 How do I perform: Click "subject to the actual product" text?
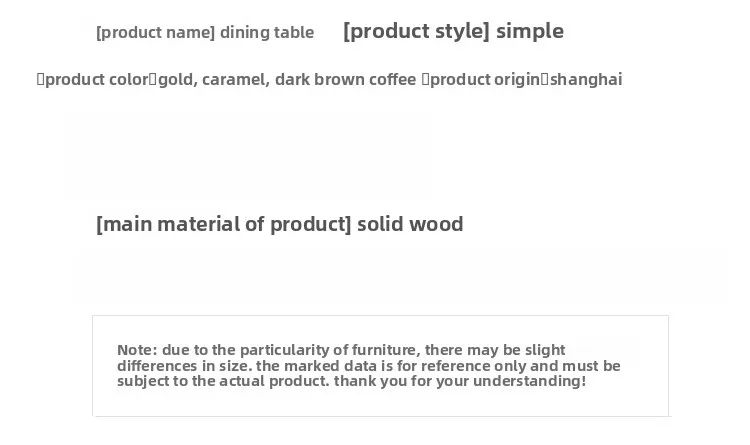pos(223,381)
